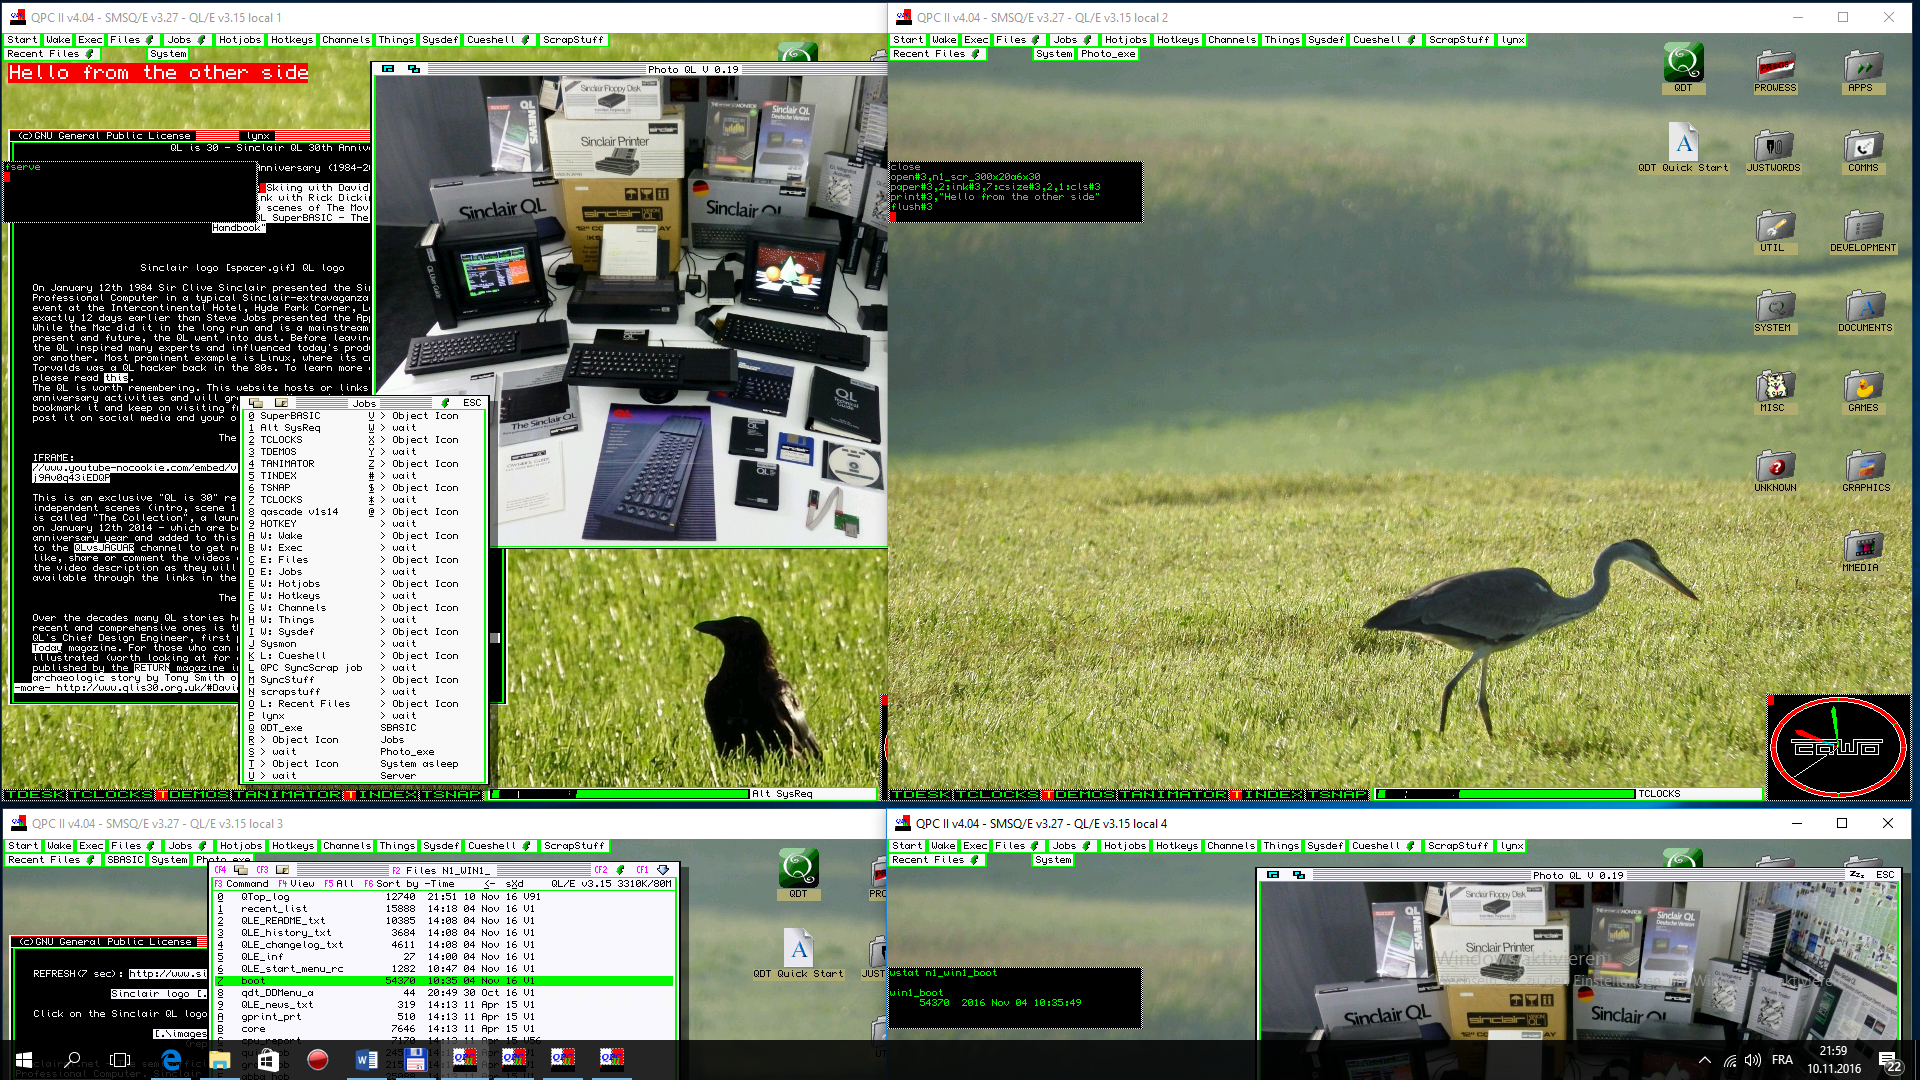Screen dimensions: 1920x1080
Task: Click F6 Sort by -Time in Files window
Action: click(410, 884)
